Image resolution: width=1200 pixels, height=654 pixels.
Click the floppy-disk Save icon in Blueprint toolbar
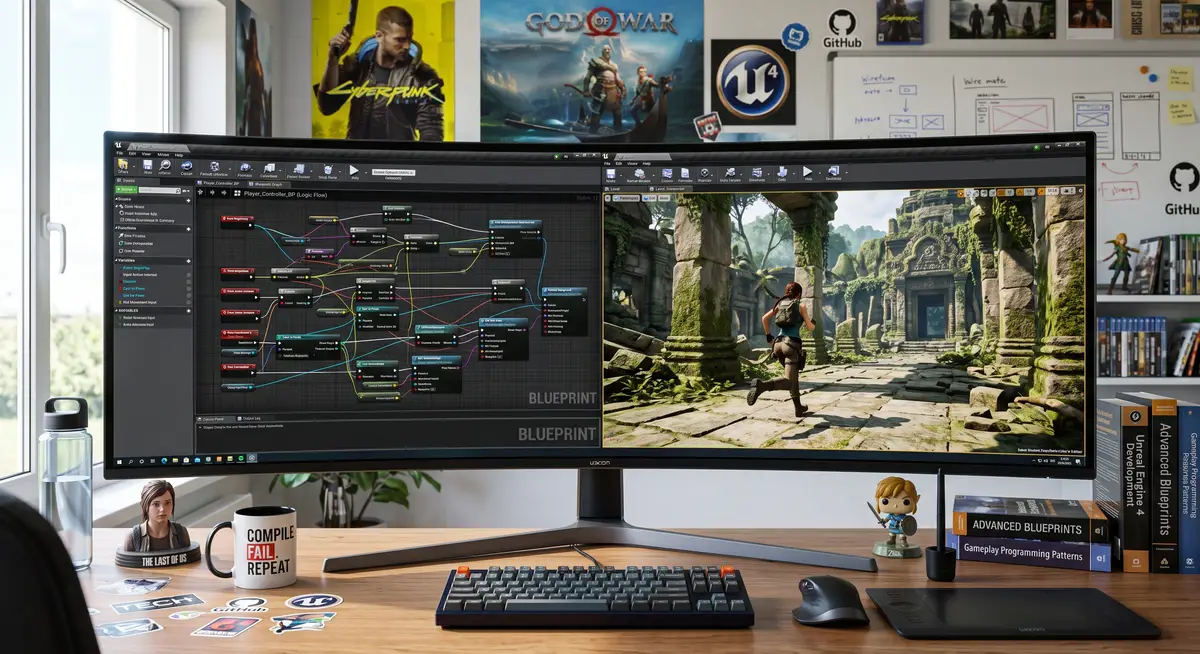(x=147, y=165)
